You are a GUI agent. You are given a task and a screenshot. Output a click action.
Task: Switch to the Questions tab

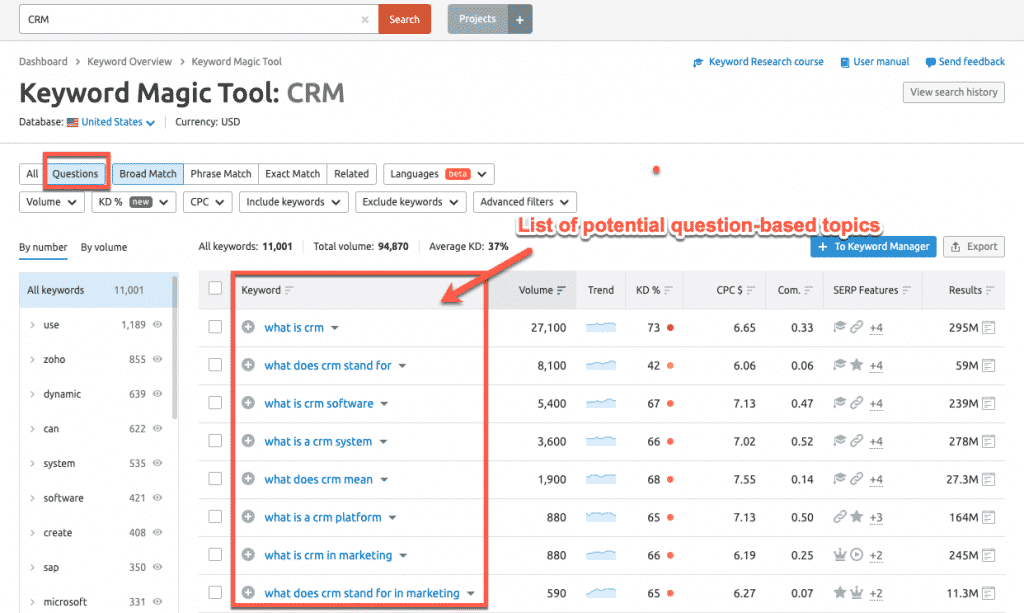tap(75, 172)
